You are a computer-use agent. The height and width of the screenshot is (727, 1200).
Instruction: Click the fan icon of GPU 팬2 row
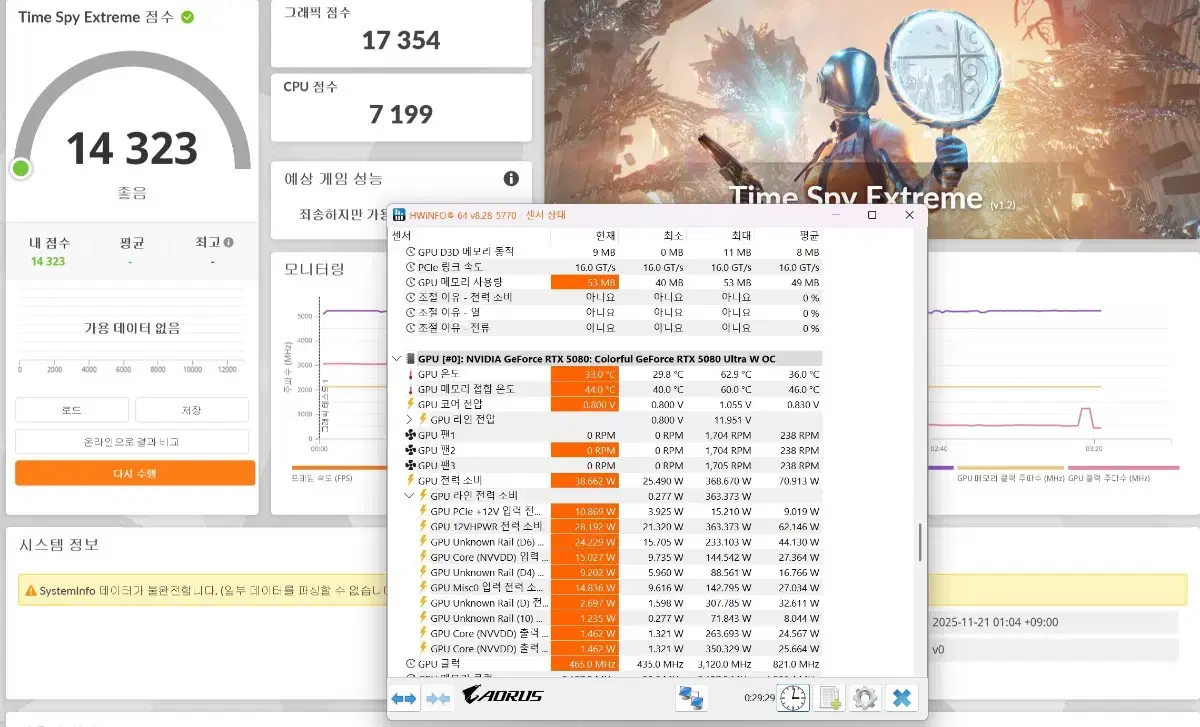pos(410,450)
